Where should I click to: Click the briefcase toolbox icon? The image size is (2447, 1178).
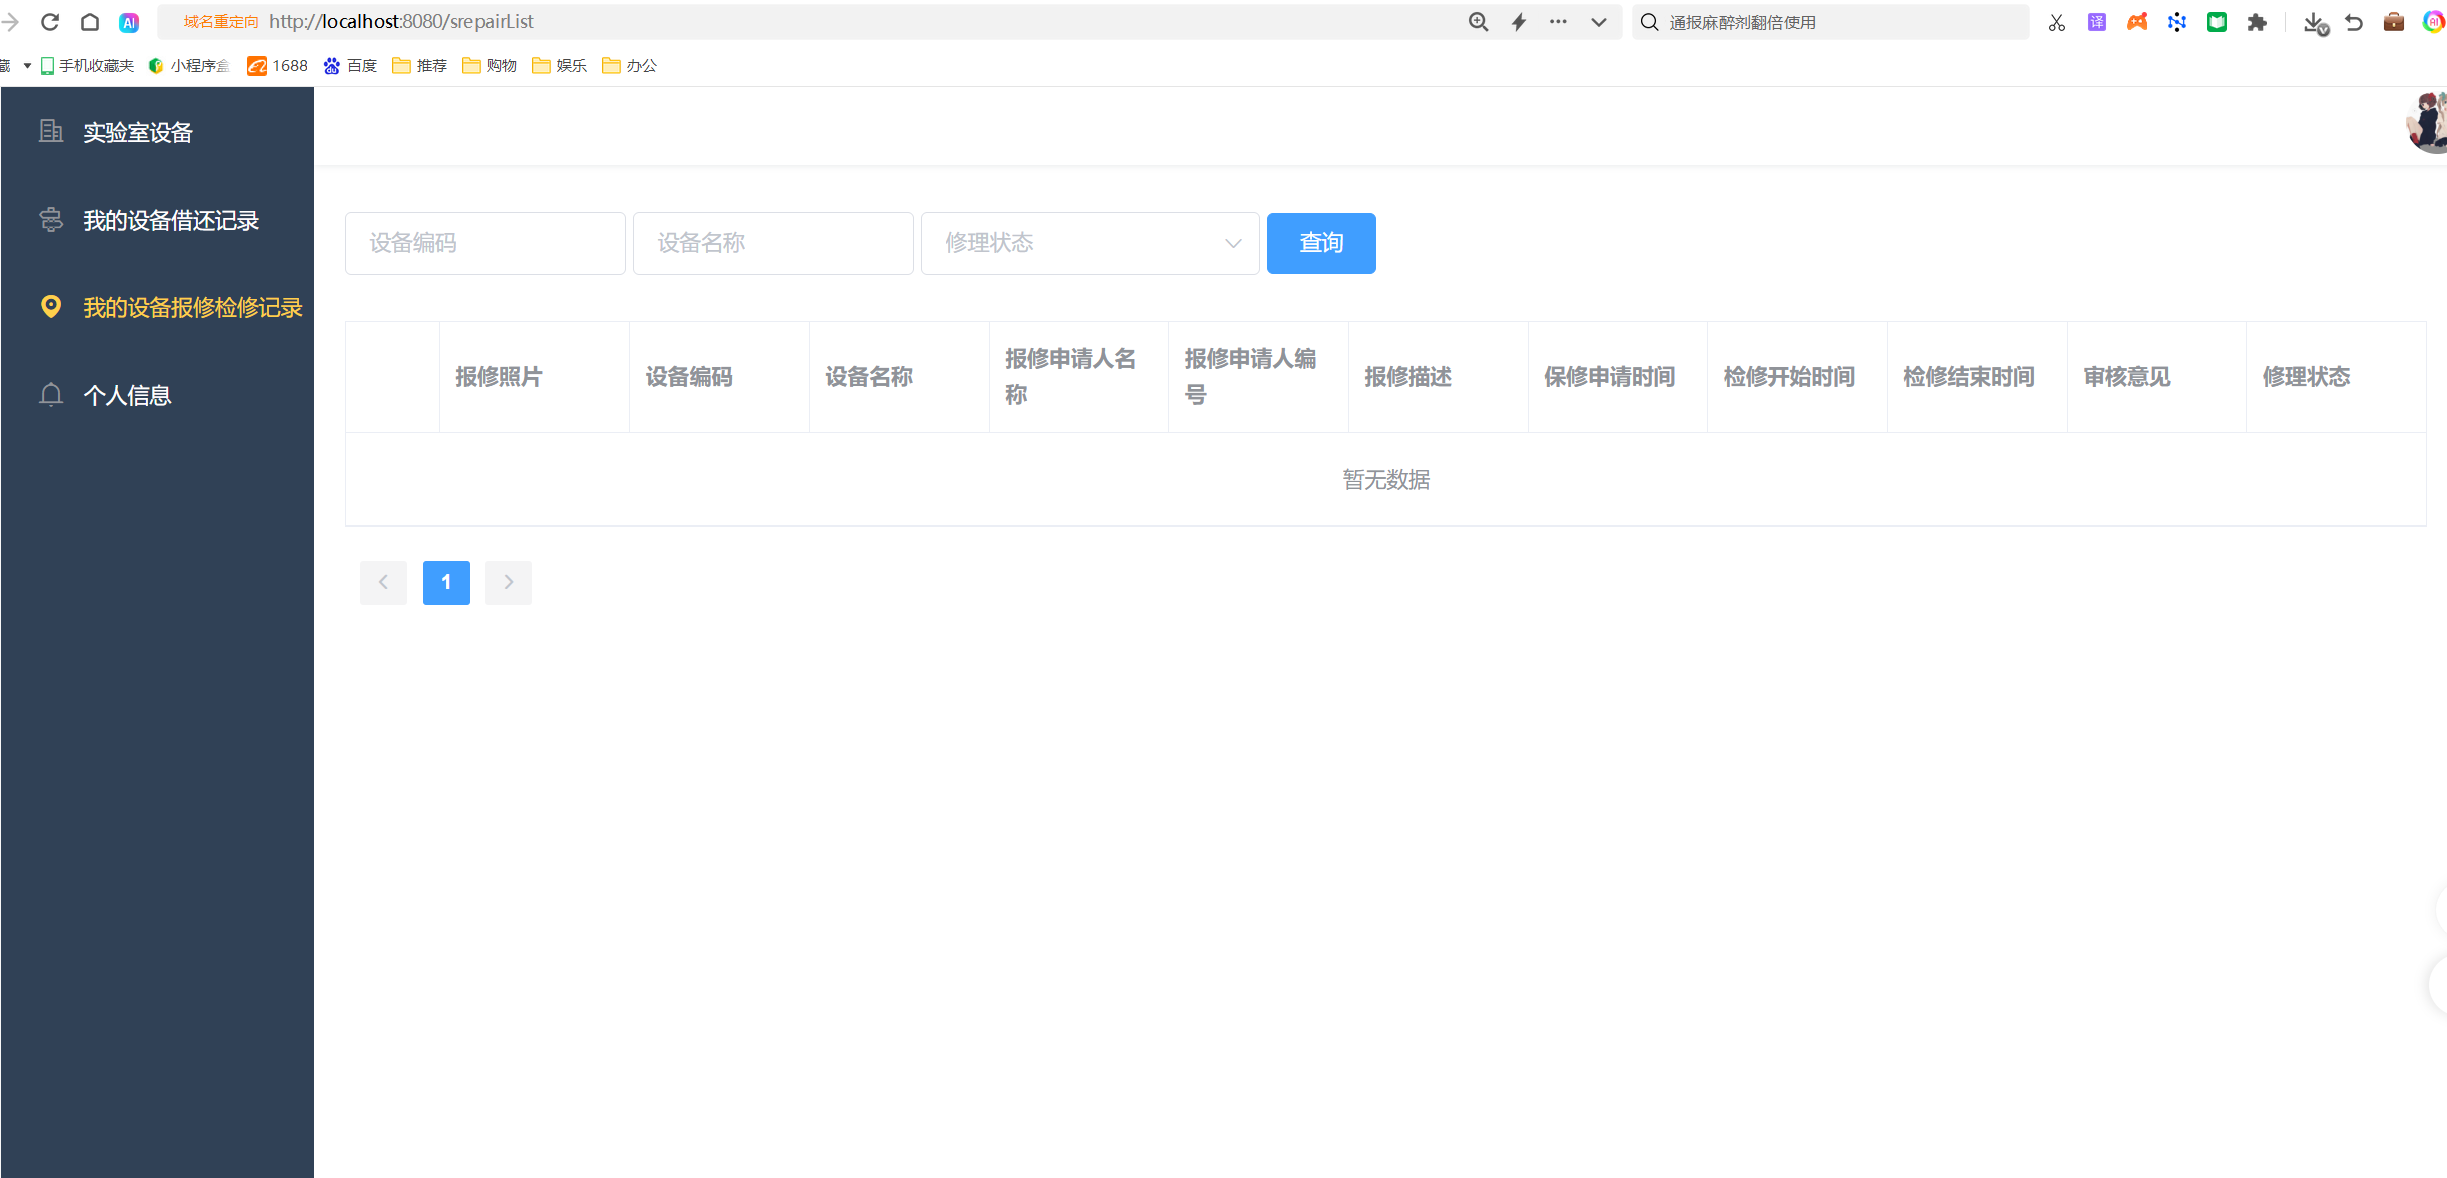pyautogui.click(x=2394, y=22)
